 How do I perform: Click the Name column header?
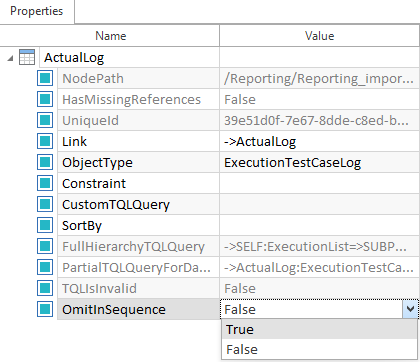point(110,36)
